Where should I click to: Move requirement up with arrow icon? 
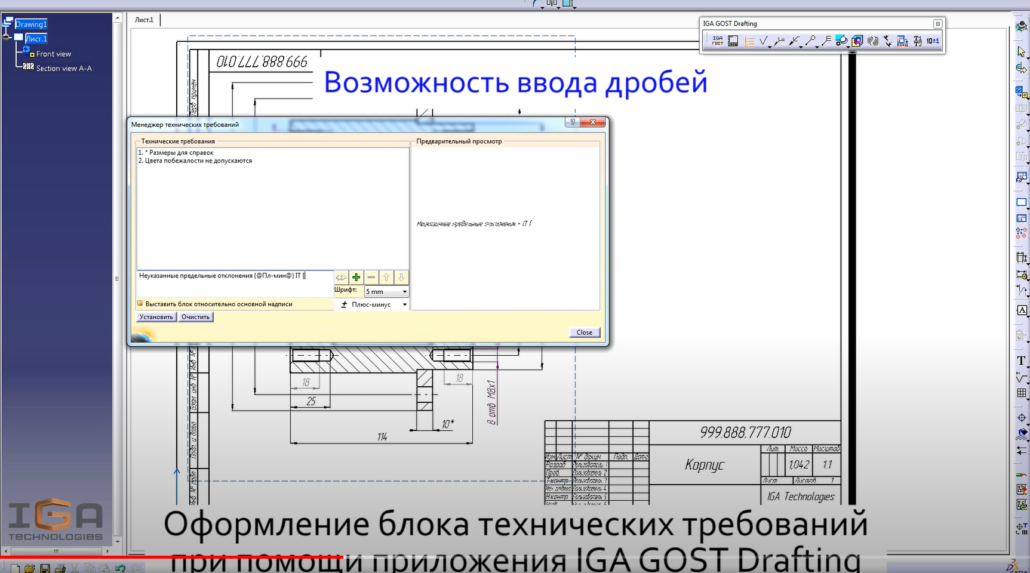pyautogui.click(x=386, y=276)
